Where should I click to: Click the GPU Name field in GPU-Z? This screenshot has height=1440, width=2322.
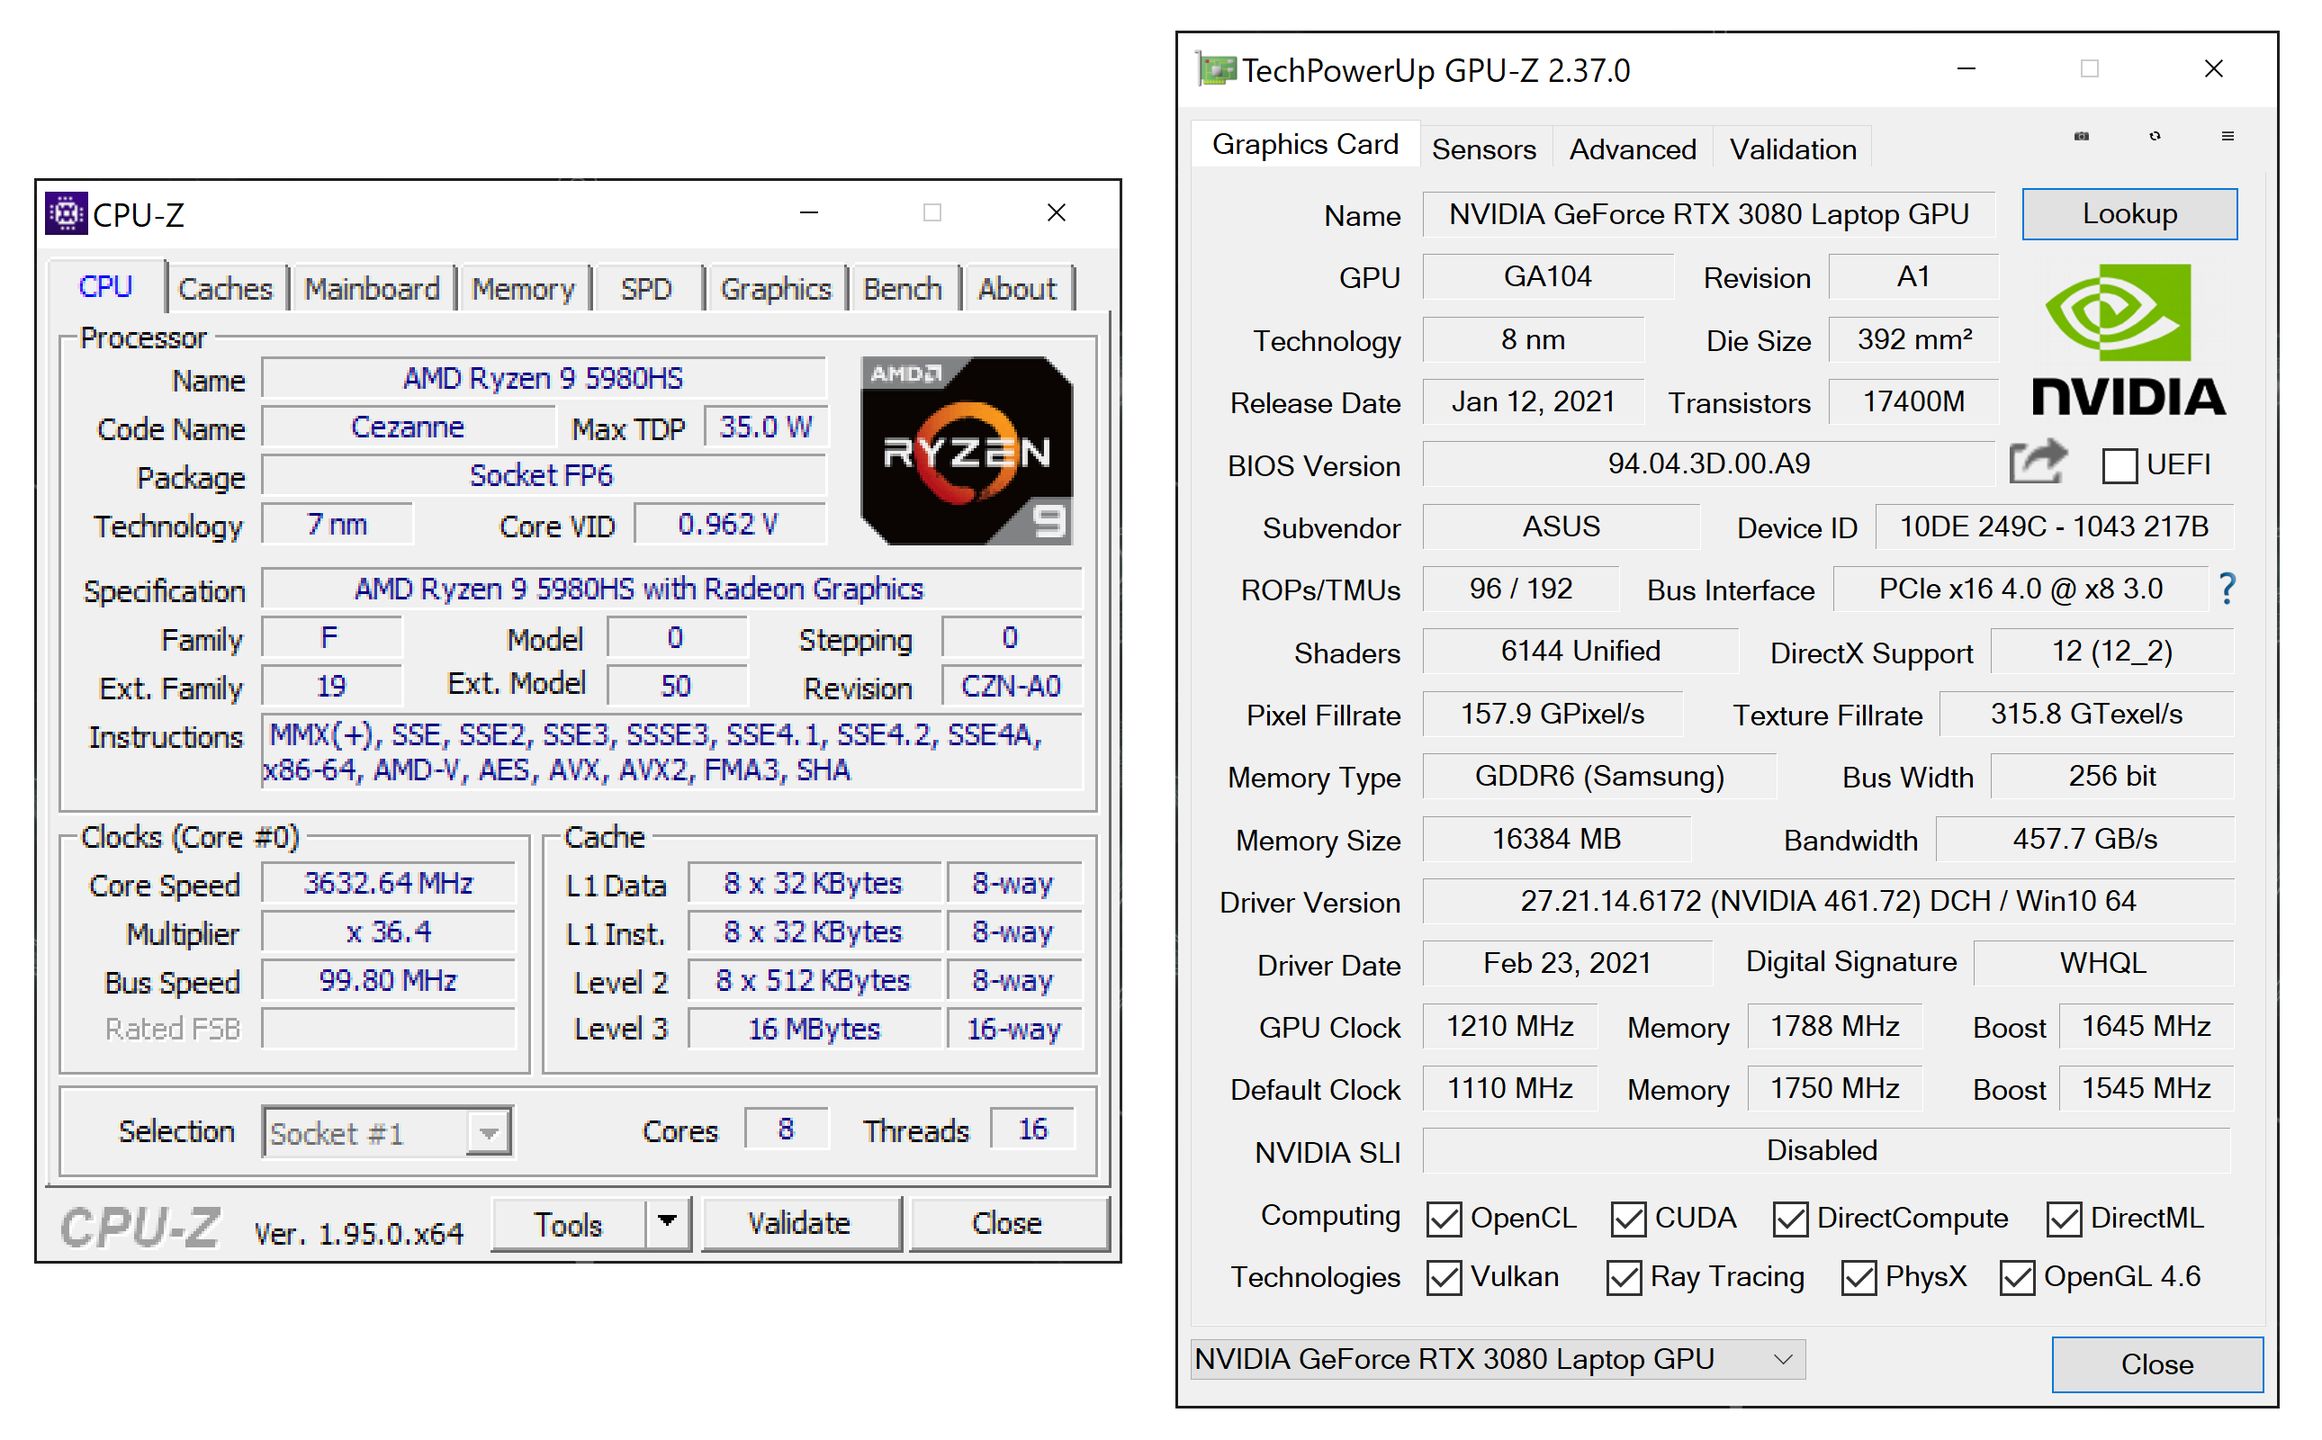[x=1709, y=214]
